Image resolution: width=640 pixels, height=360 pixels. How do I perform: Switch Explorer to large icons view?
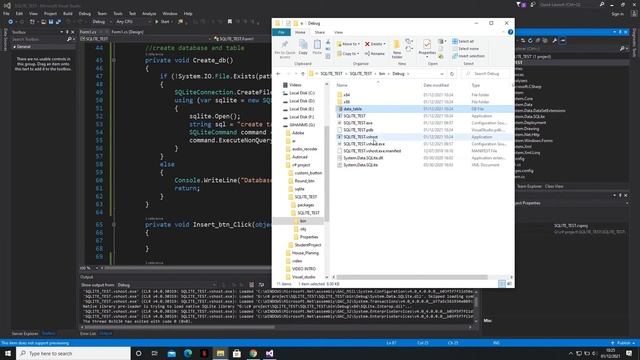coord(509,284)
